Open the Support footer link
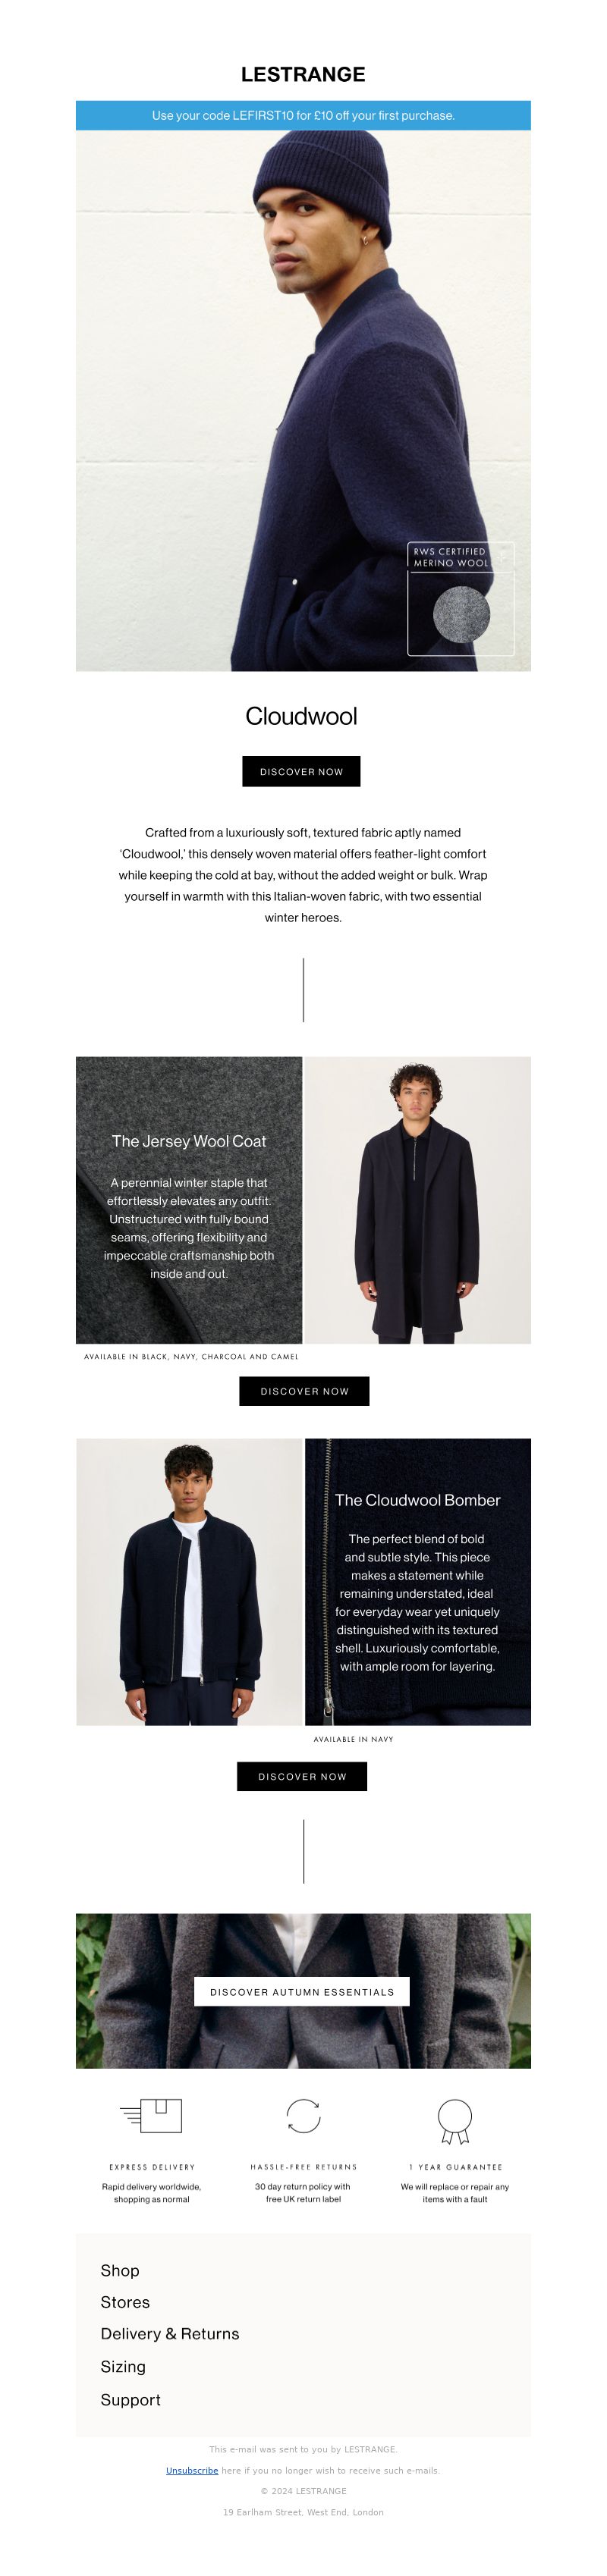The width and height of the screenshot is (607, 2576). pyautogui.click(x=130, y=2400)
